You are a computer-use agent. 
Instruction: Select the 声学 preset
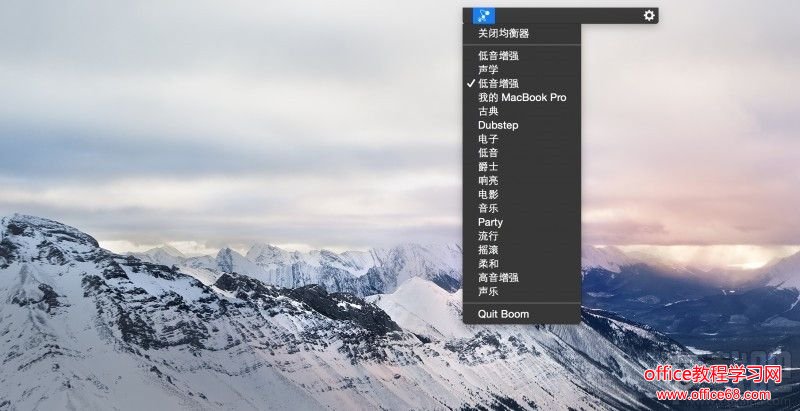click(x=521, y=69)
